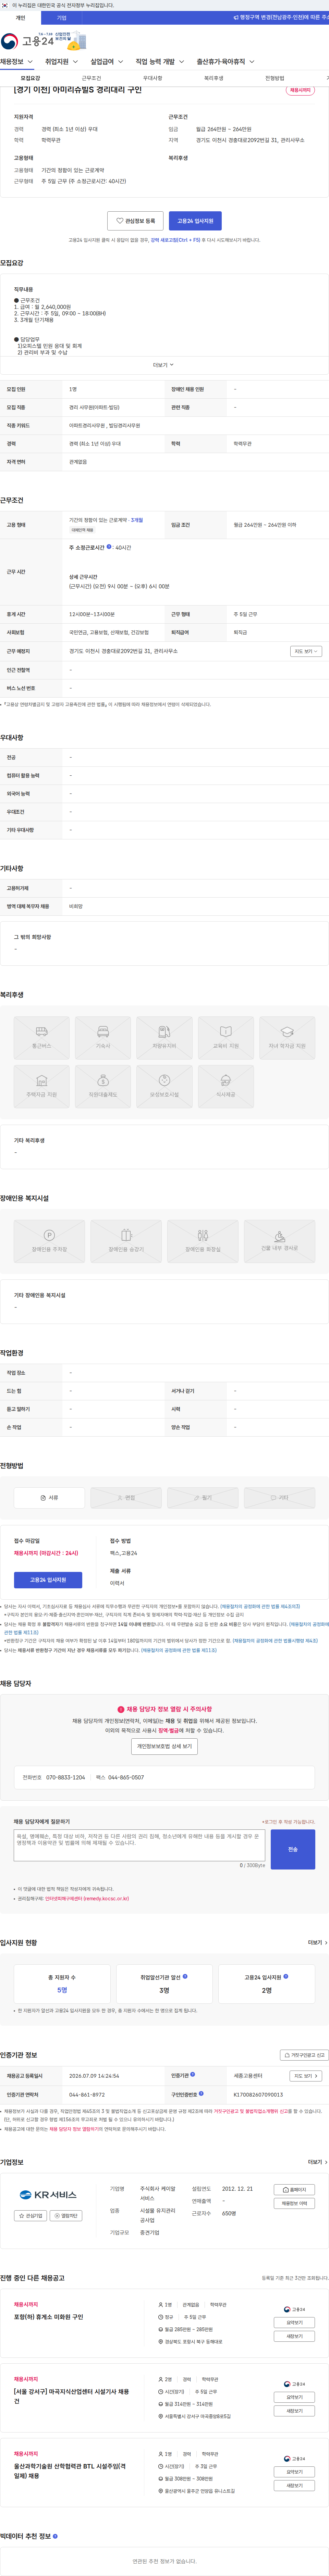
Task: Open 지도 보기 for work location
Action: pos(306,651)
